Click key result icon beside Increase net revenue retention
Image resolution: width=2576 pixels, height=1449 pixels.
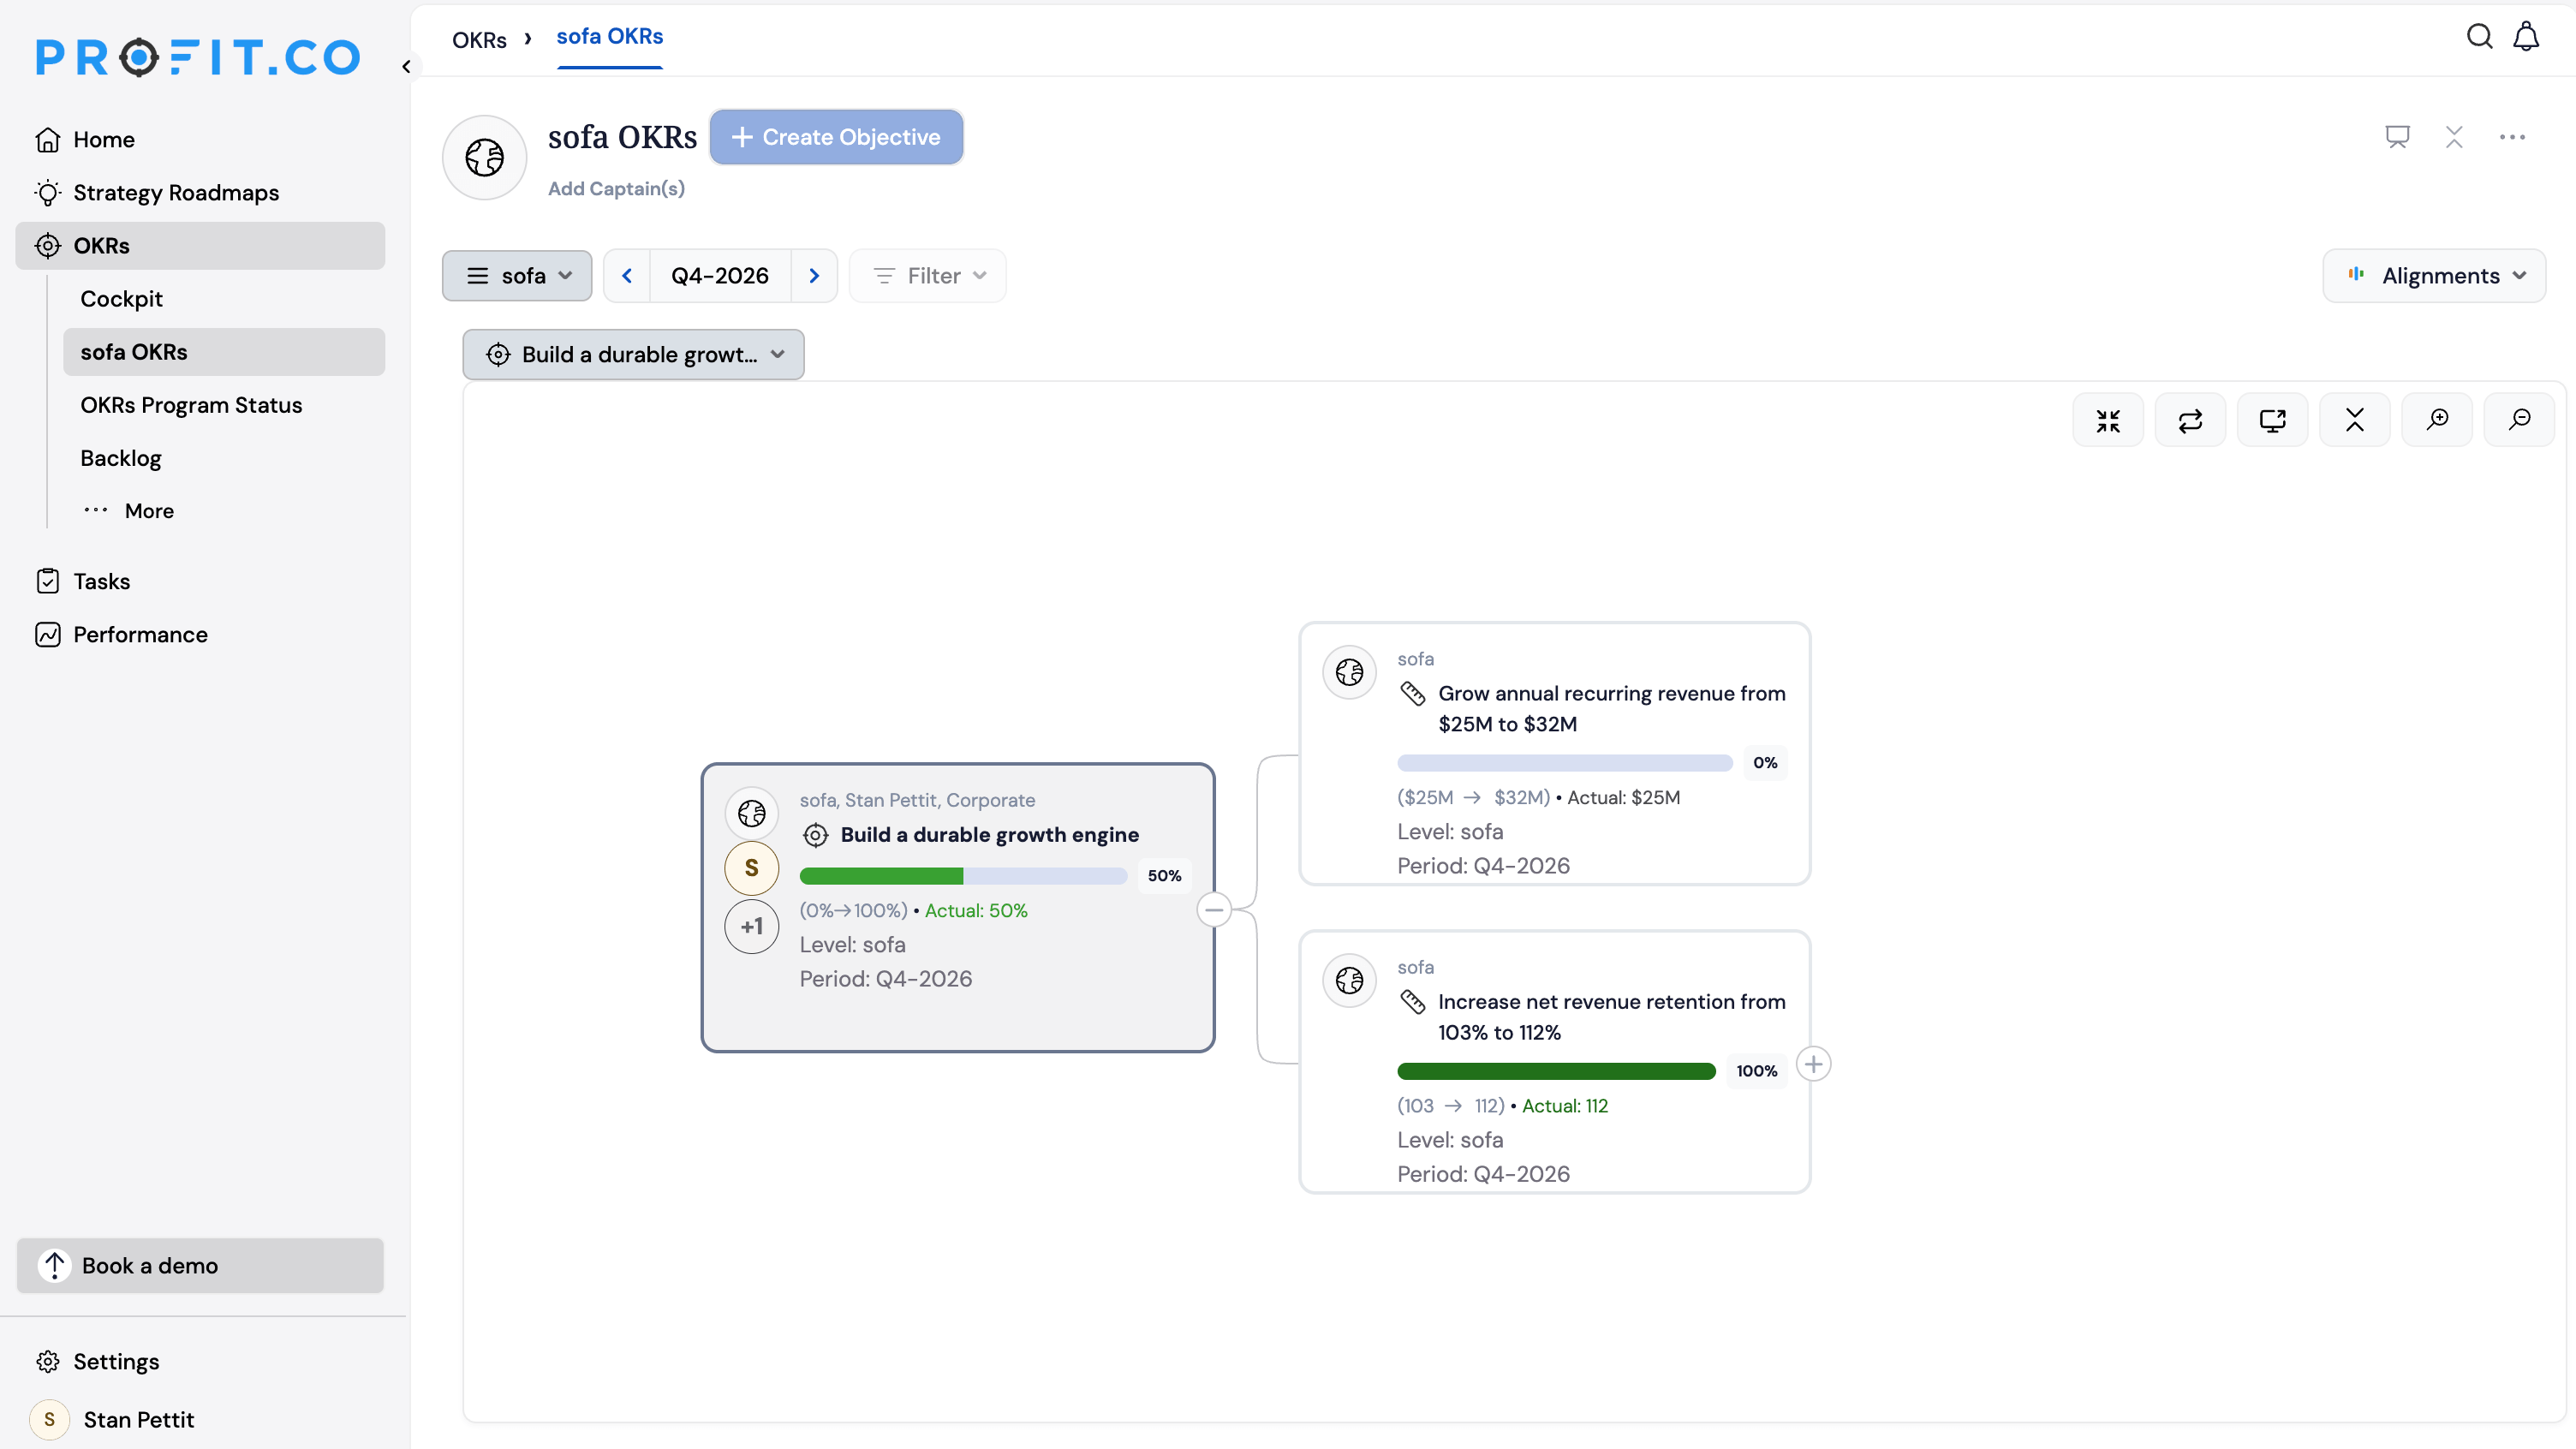(x=1412, y=1001)
